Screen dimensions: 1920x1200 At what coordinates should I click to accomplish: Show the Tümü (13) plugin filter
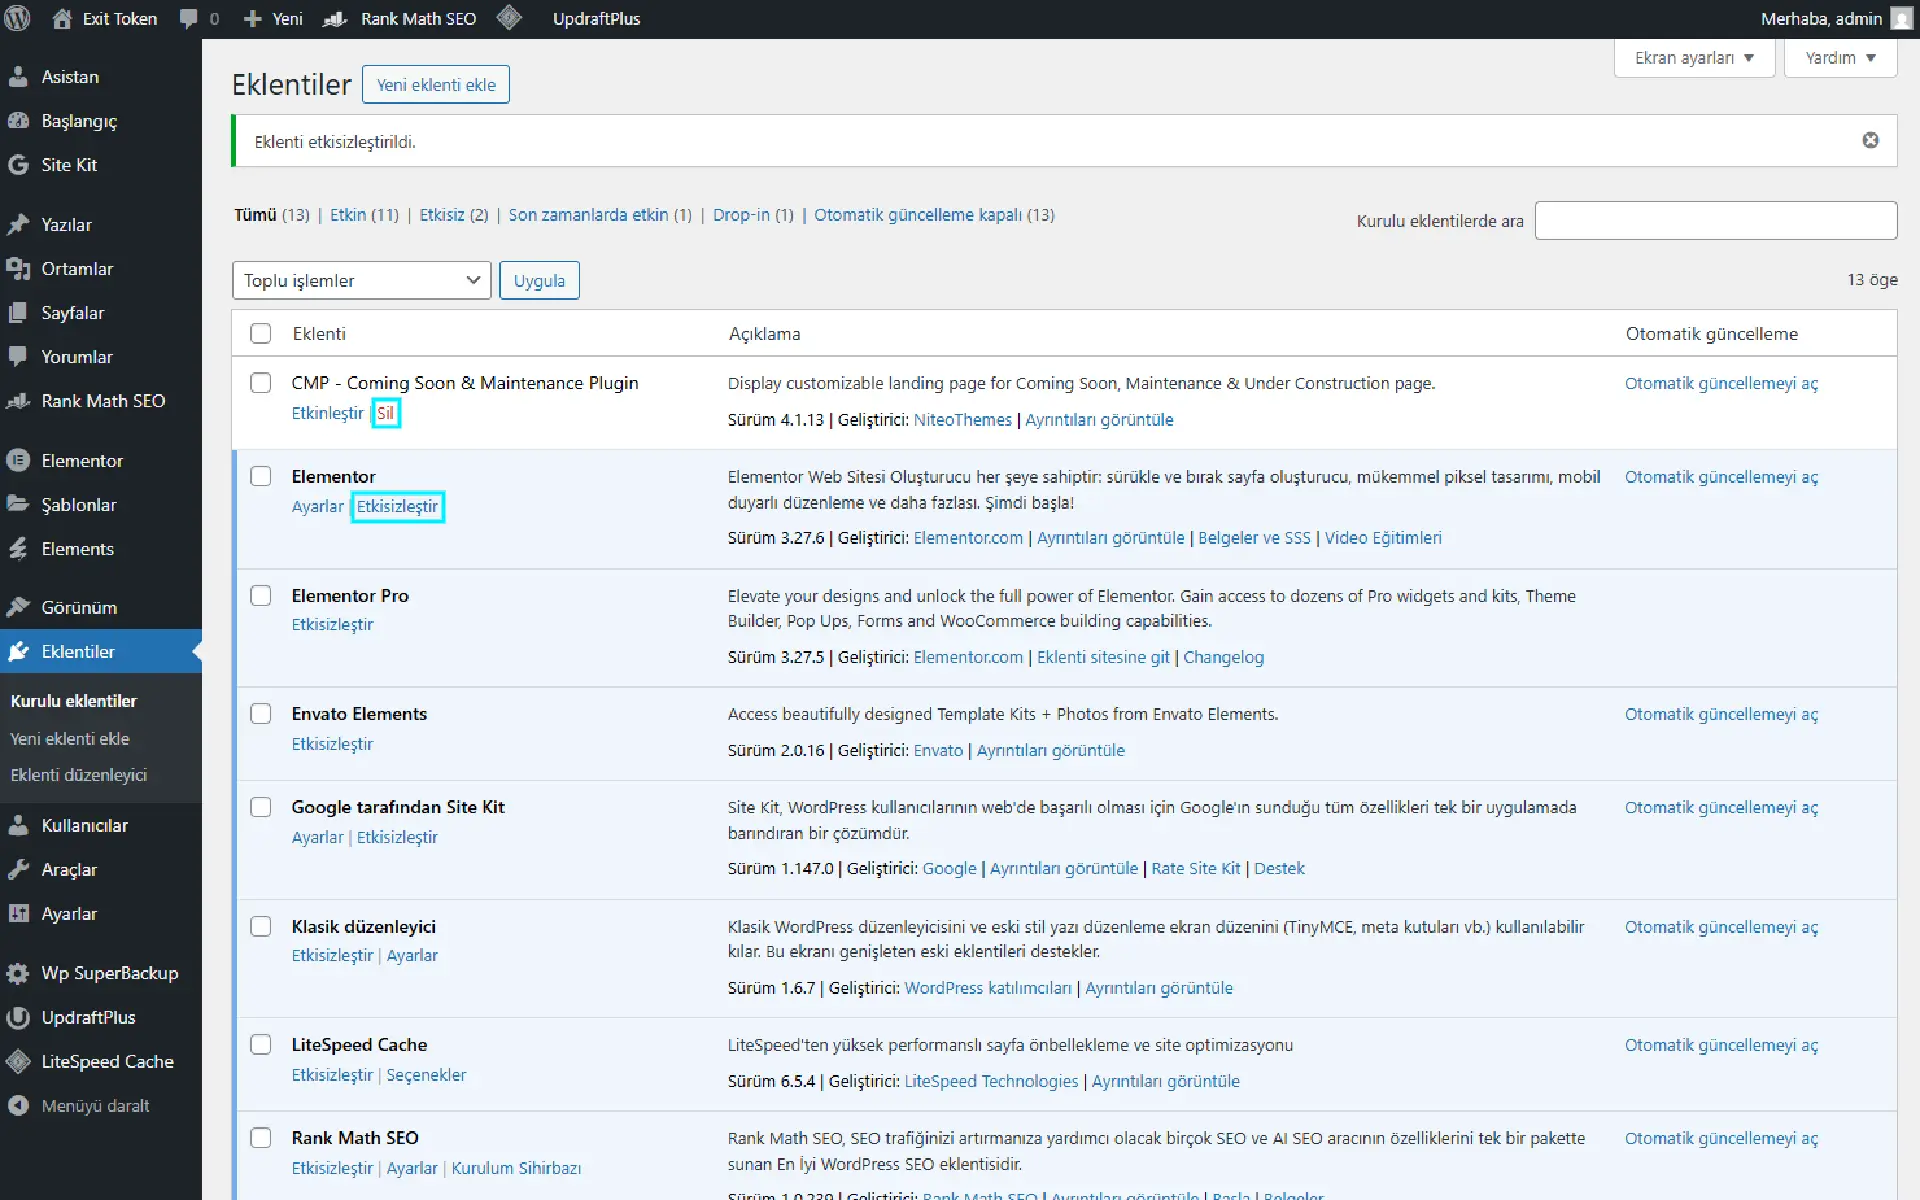click(272, 215)
